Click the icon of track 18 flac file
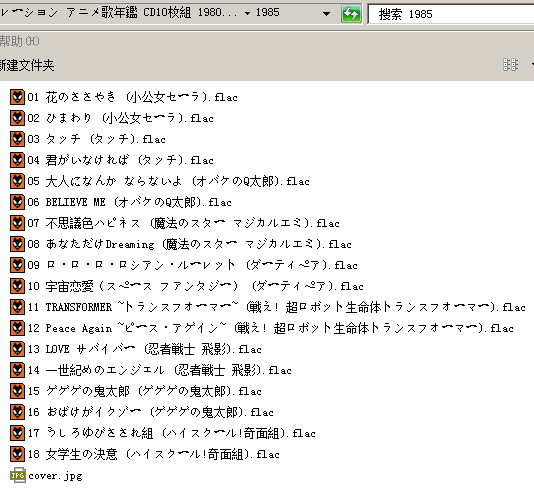The image size is (534, 488). [17, 454]
